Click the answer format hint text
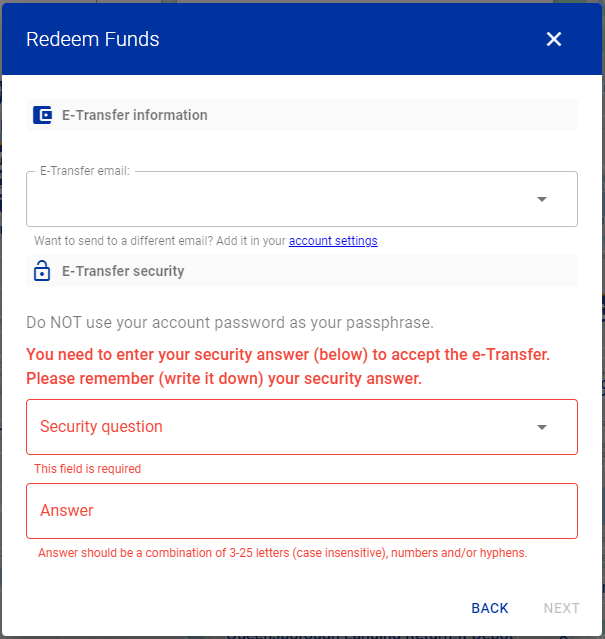The image size is (605, 639). (x=282, y=553)
